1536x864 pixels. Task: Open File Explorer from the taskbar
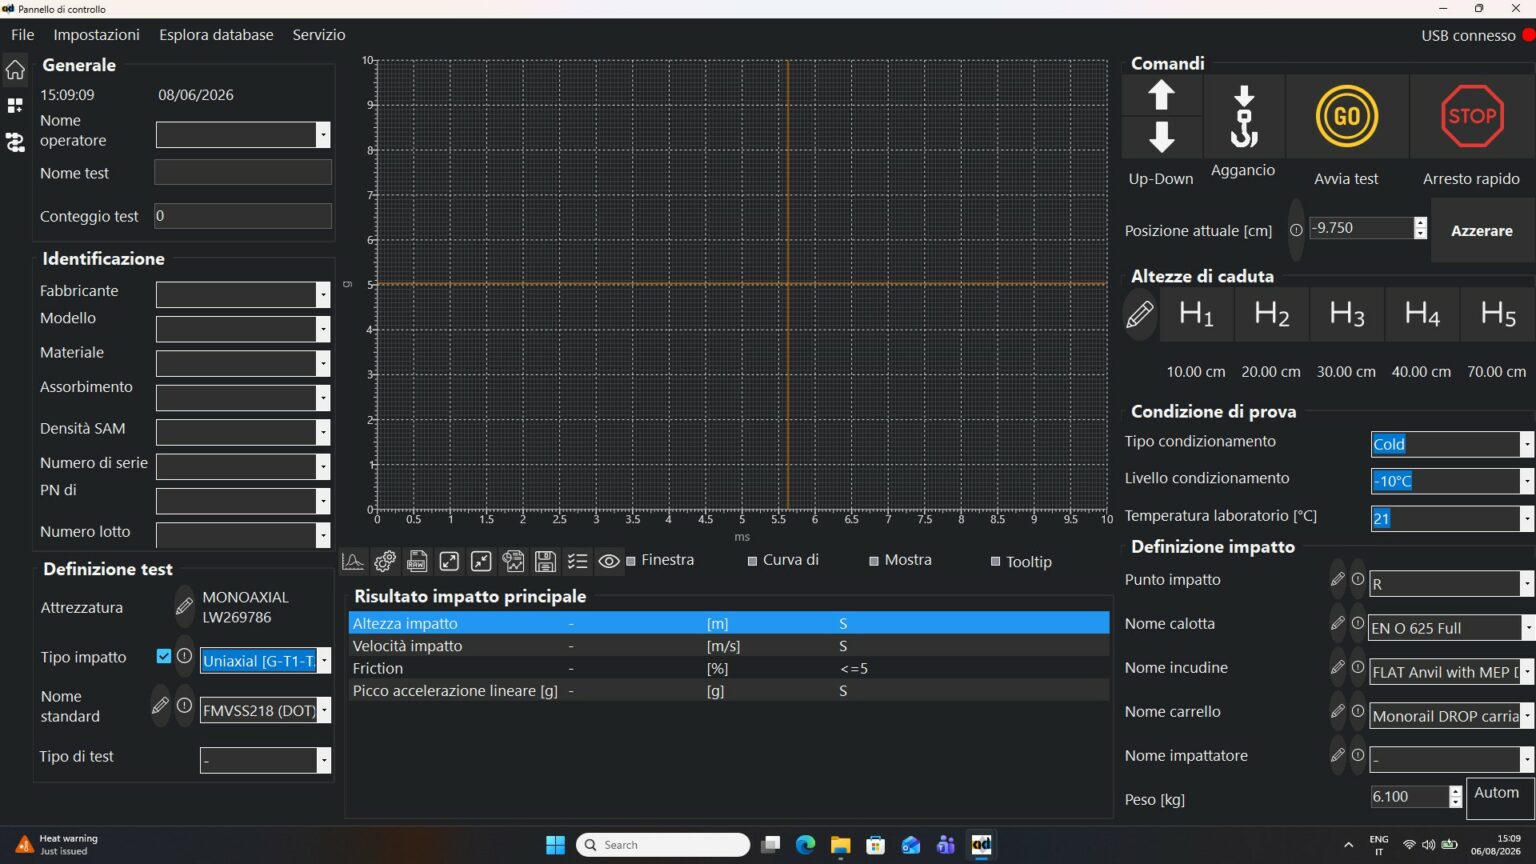click(x=840, y=845)
